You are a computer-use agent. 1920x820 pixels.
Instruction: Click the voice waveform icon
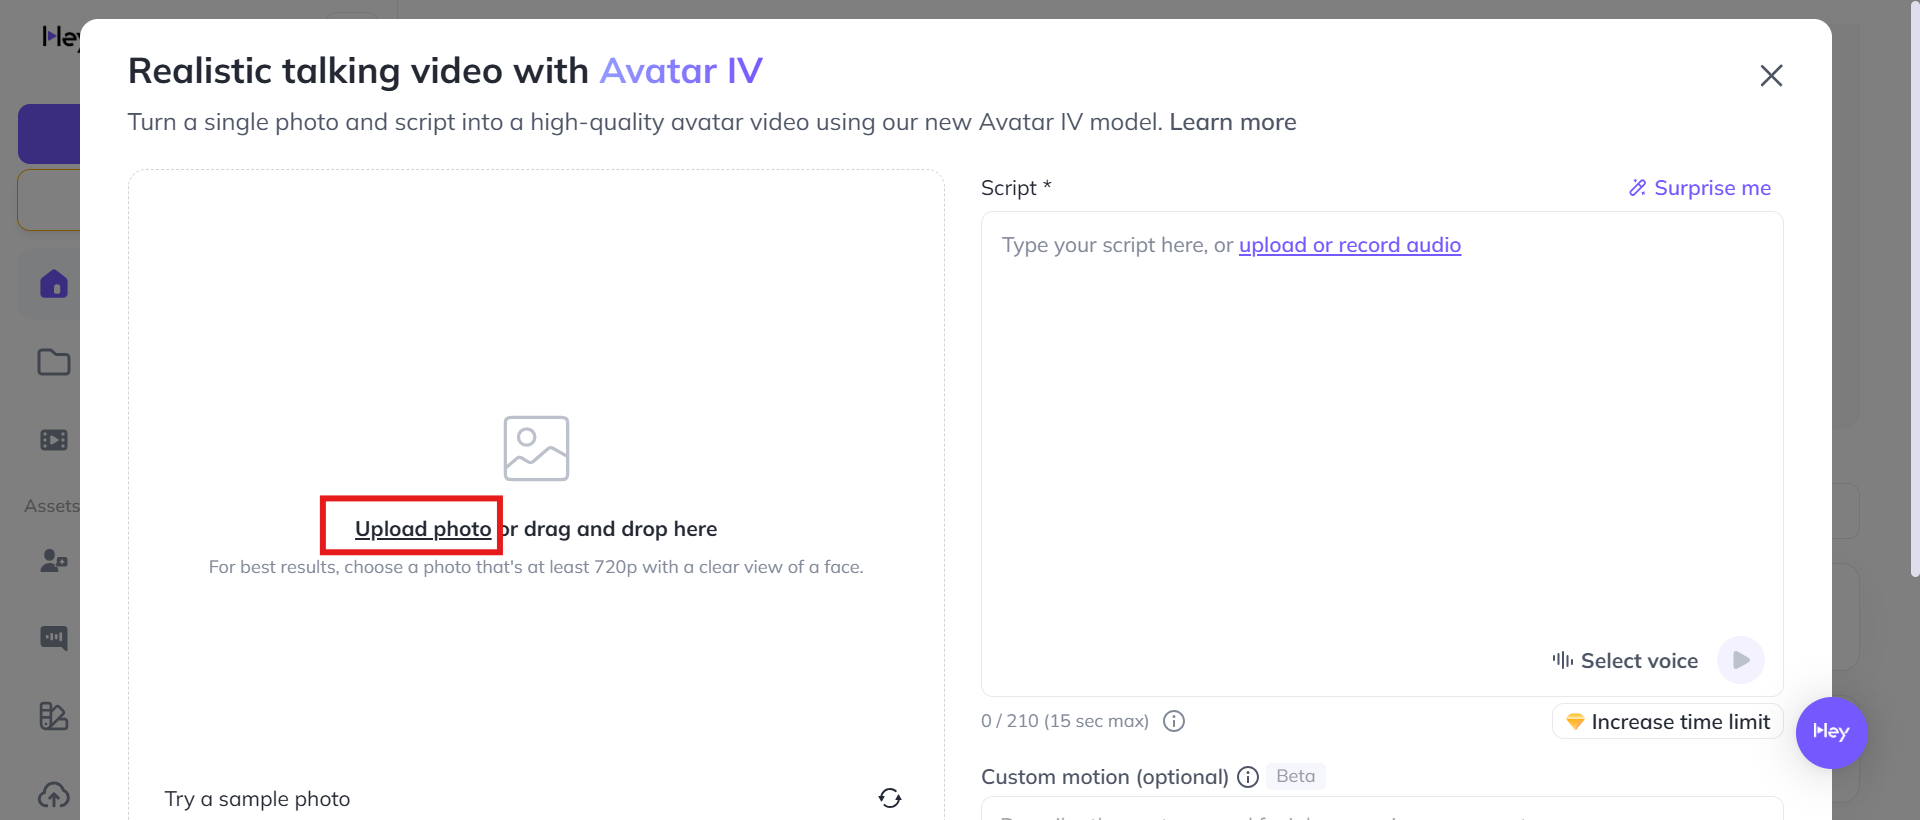click(x=1563, y=660)
